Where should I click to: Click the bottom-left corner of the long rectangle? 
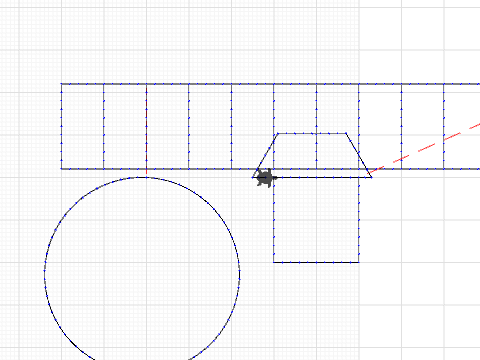tap(61, 169)
